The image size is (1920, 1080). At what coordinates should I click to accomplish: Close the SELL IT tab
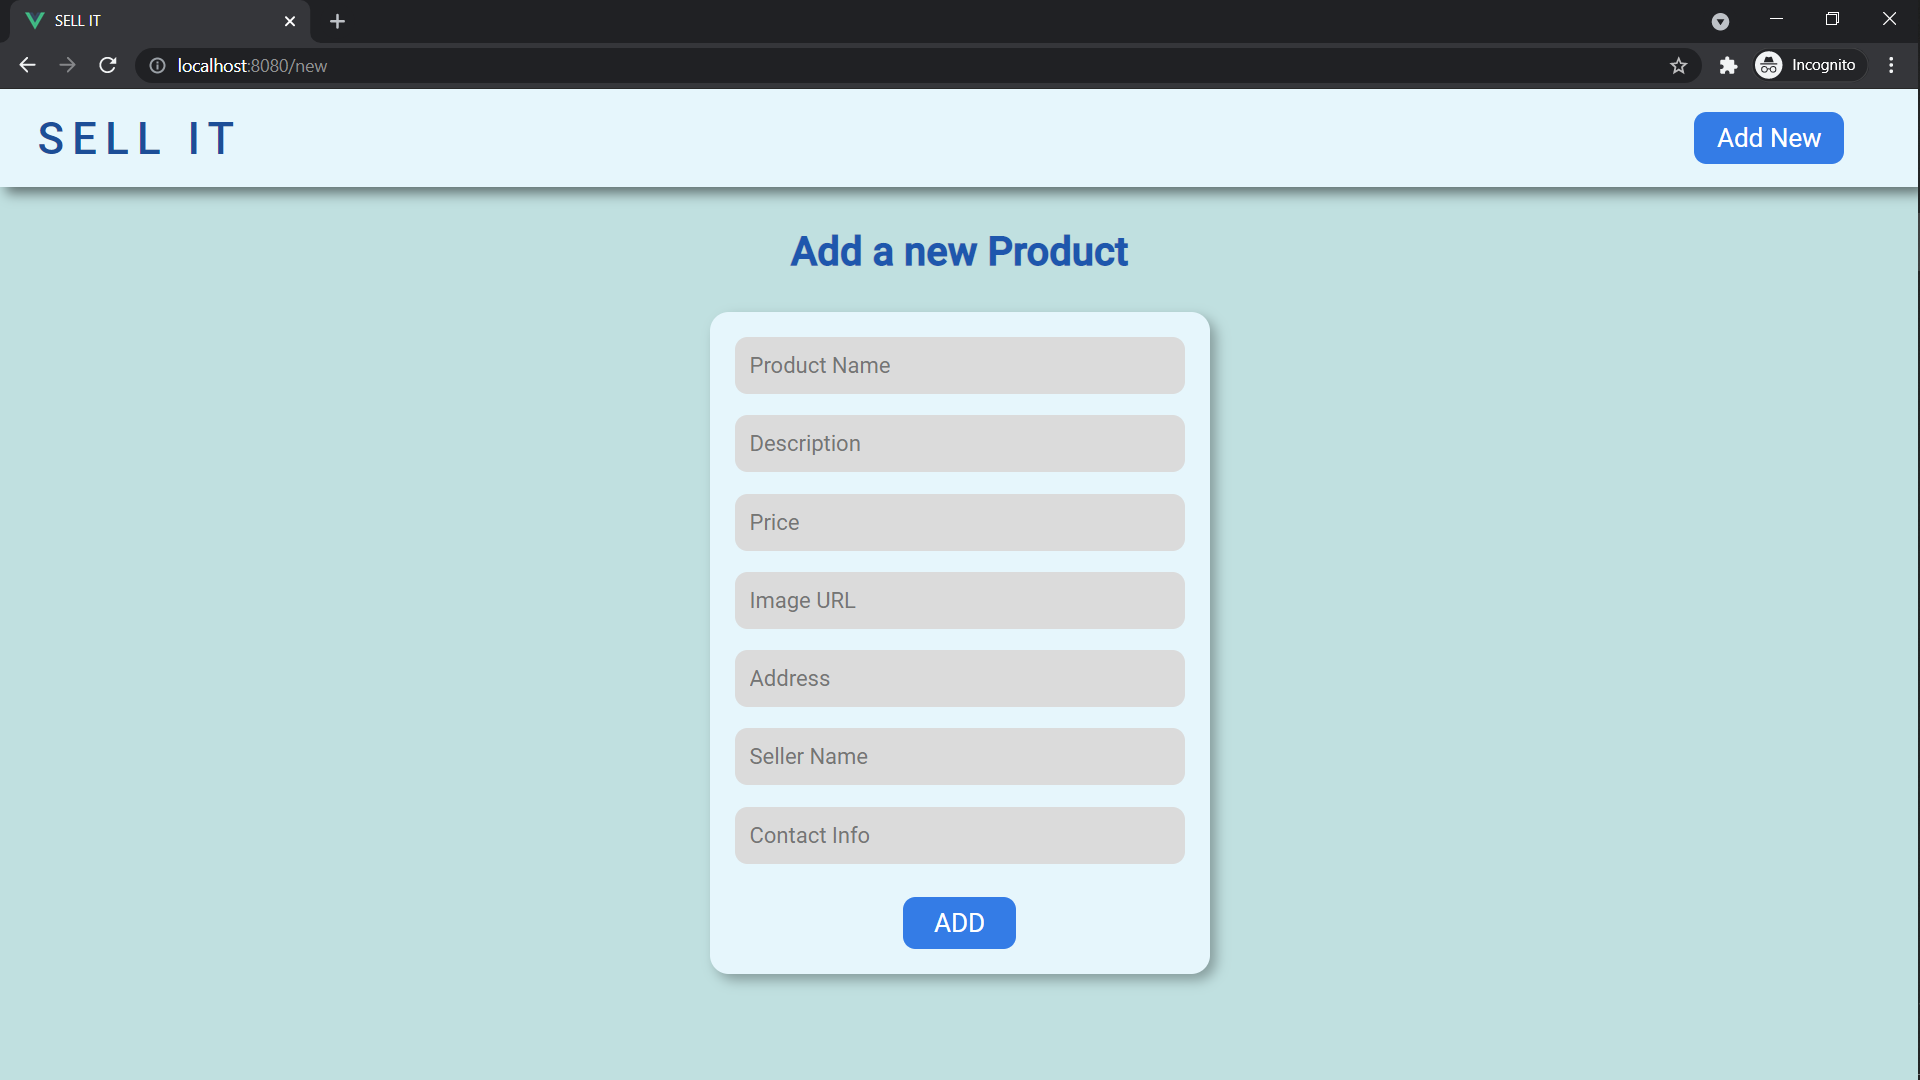coord(290,21)
